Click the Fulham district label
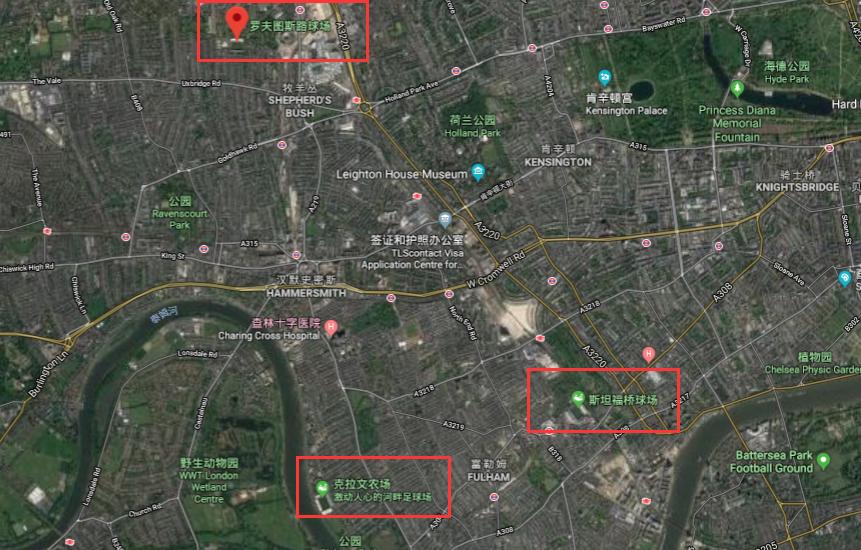This screenshot has width=861, height=550. pos(489,470)
